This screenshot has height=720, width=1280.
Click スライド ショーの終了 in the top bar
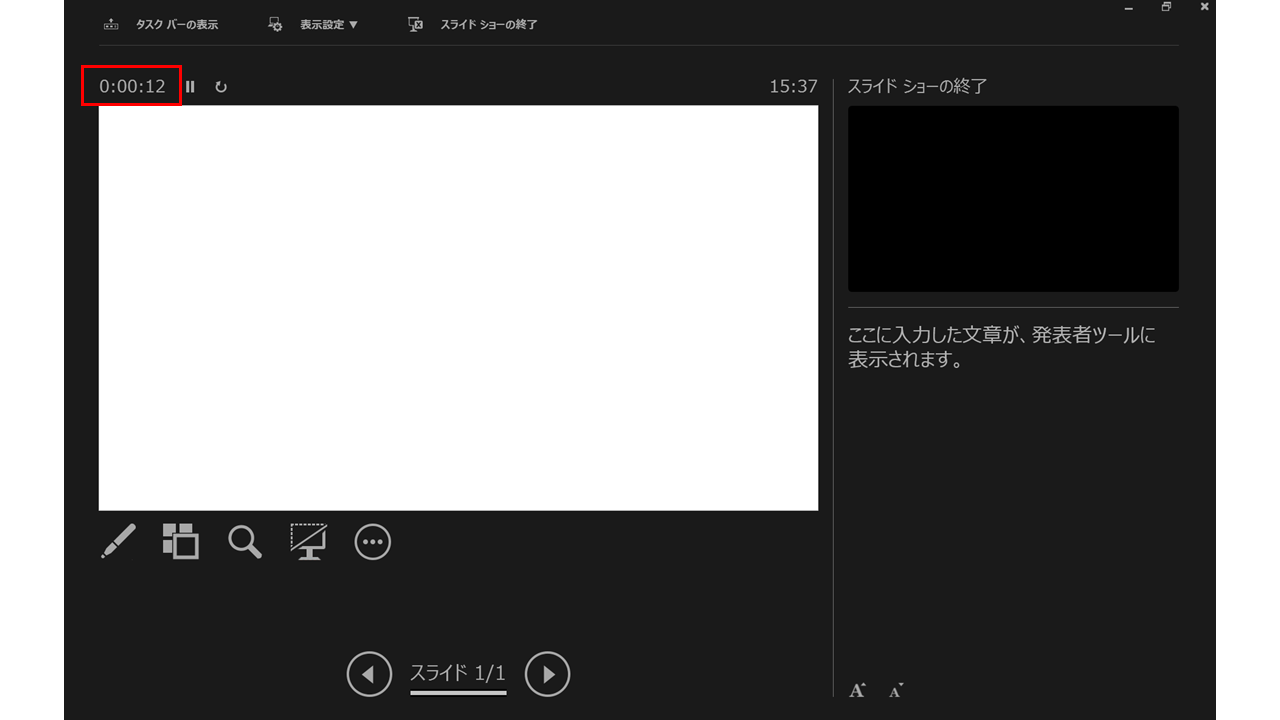click(x=474, y=24)
